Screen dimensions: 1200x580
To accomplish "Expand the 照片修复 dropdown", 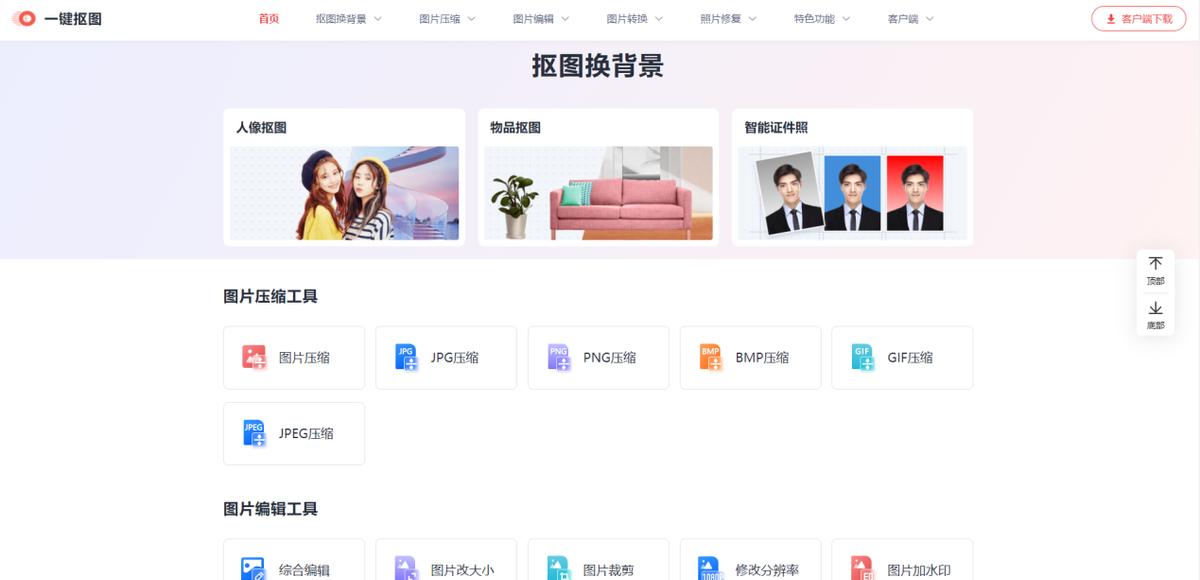I will coord(721,18).
